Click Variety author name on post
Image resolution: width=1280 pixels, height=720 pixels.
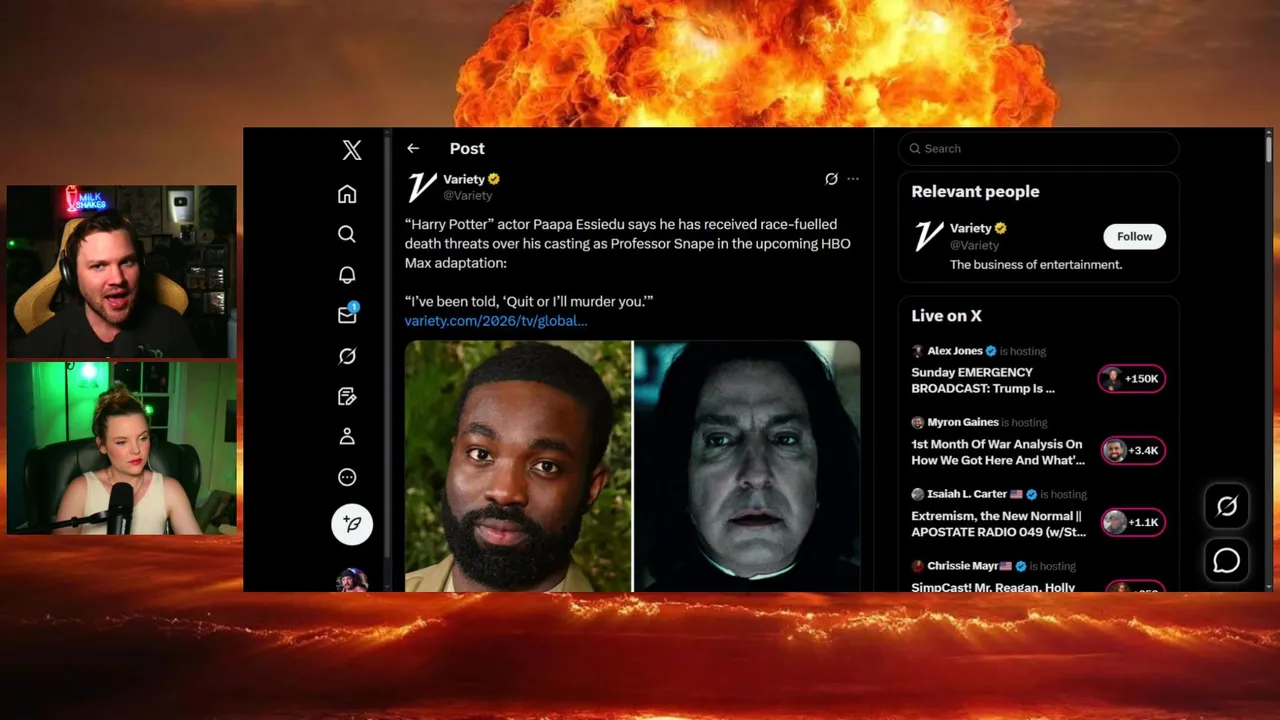(464, 179)
